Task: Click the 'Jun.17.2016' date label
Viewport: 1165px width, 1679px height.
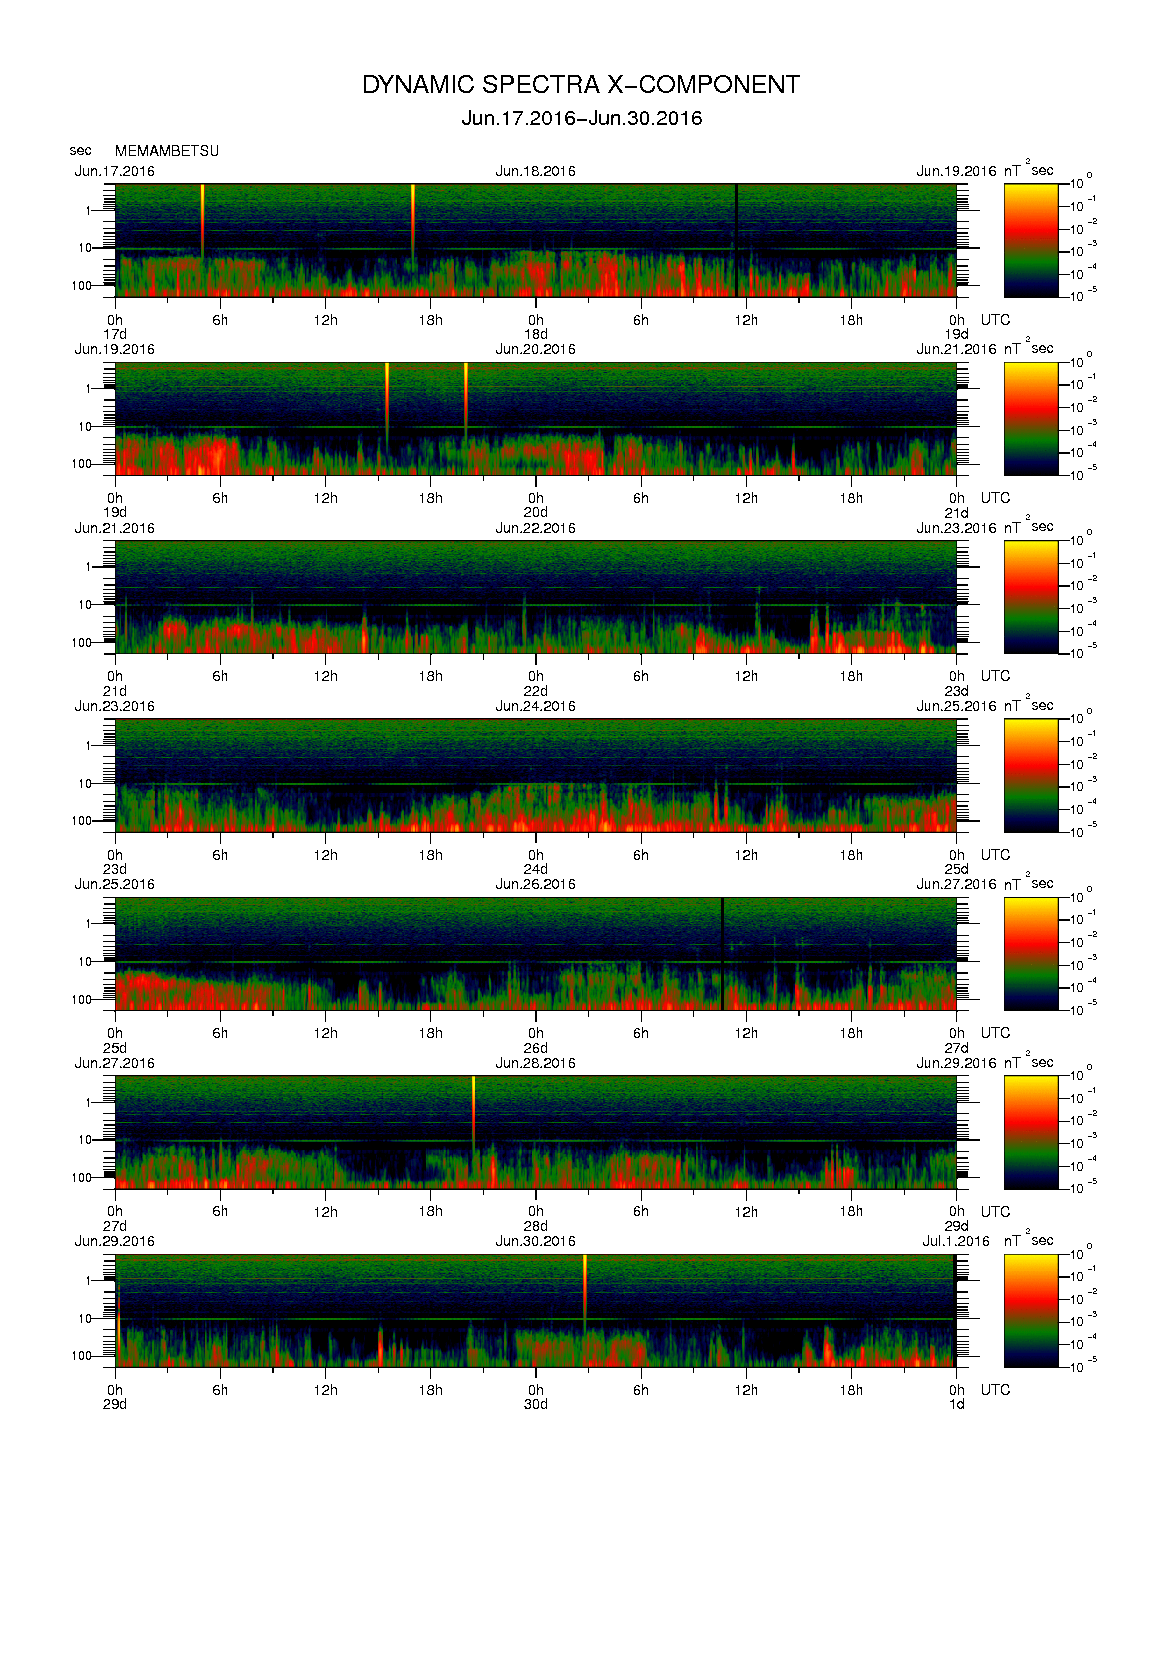Action: [x=115, y=171]
